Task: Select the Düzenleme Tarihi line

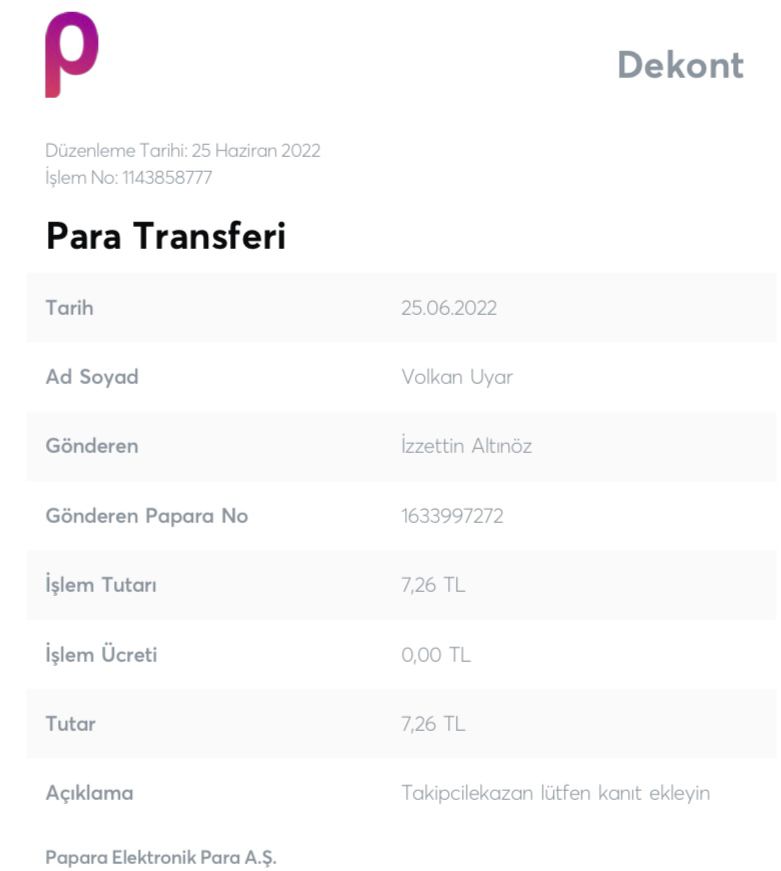Action: click(183, 151)
